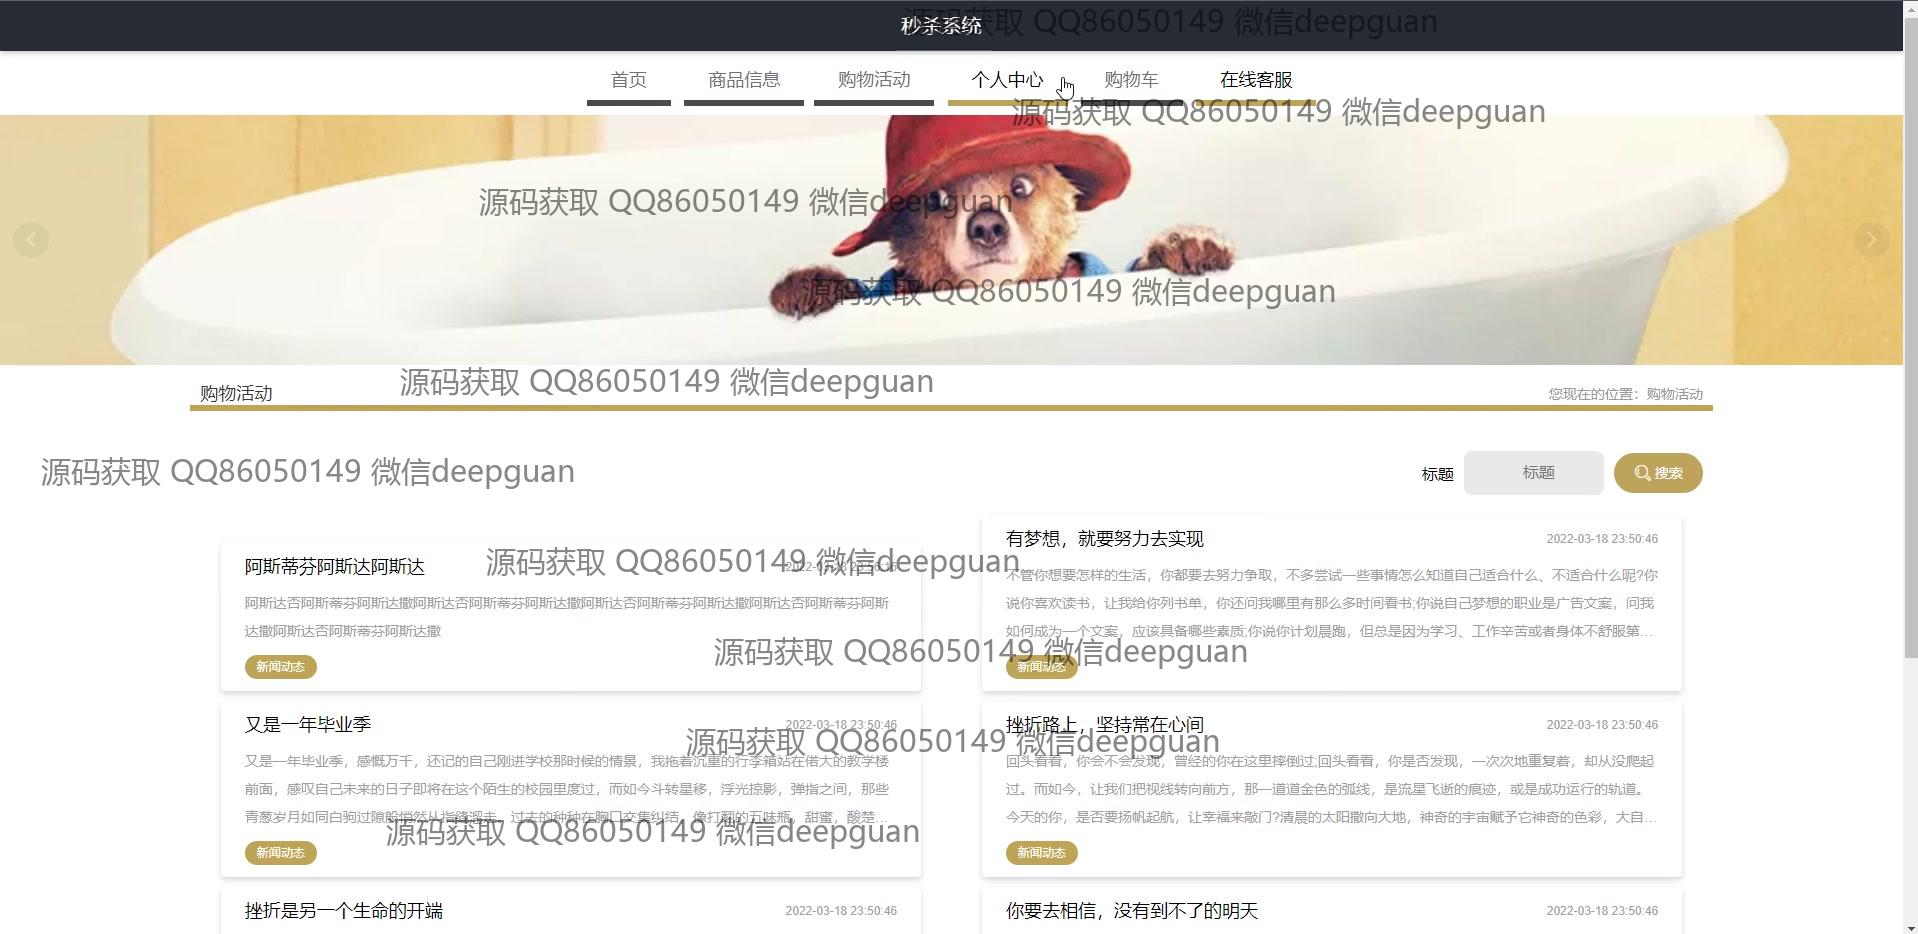Click 新闻动态 tag under 阿斯蒂芬阿斯达阿斯达

pyautogui.click(x=280, y=667)
